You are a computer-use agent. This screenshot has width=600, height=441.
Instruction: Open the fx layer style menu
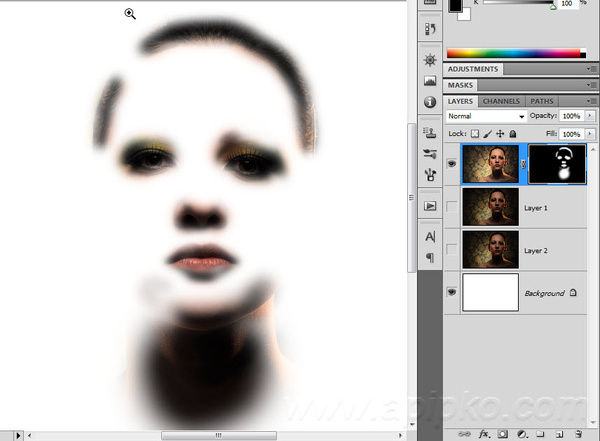(484, 434)
